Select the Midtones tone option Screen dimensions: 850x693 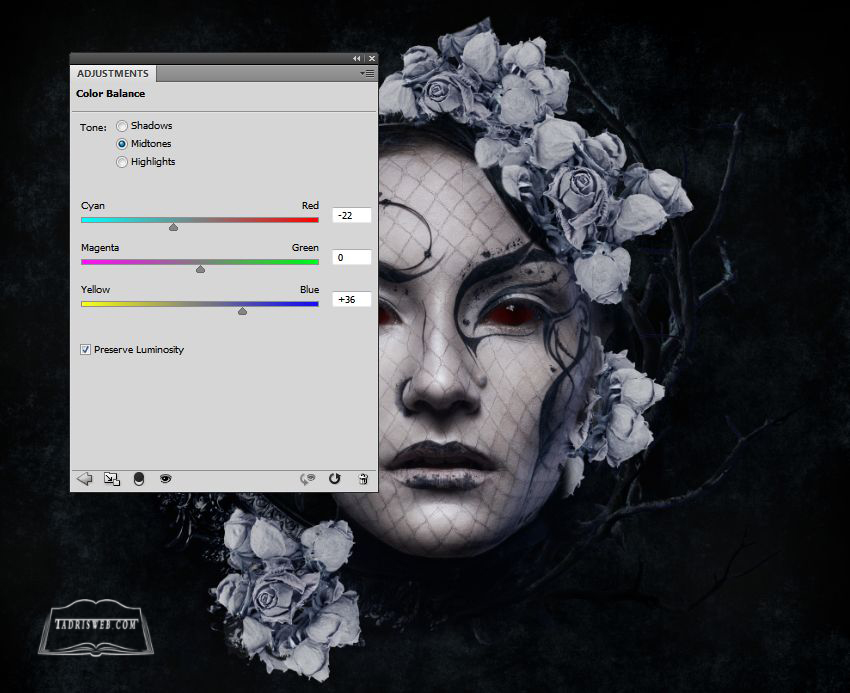click(x=122, y=144)
